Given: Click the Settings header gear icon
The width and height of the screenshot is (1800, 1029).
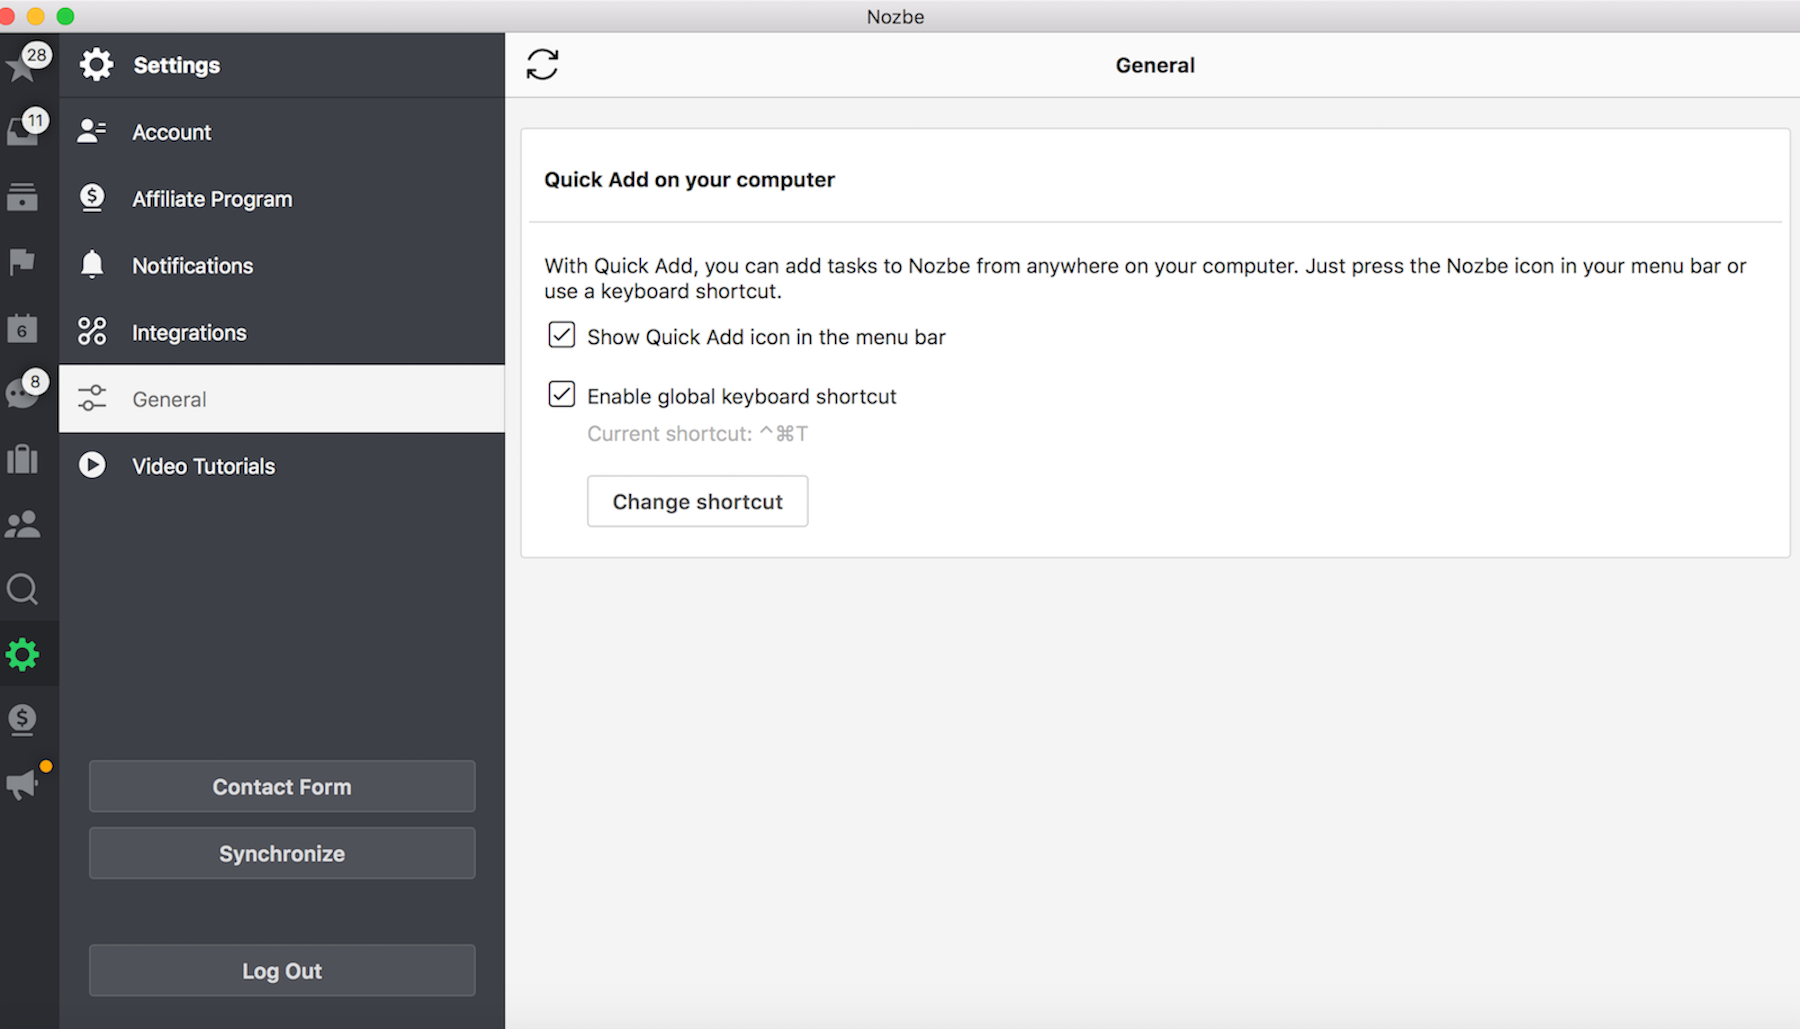Looking at the screenshot, I should [x=96, y=65].
